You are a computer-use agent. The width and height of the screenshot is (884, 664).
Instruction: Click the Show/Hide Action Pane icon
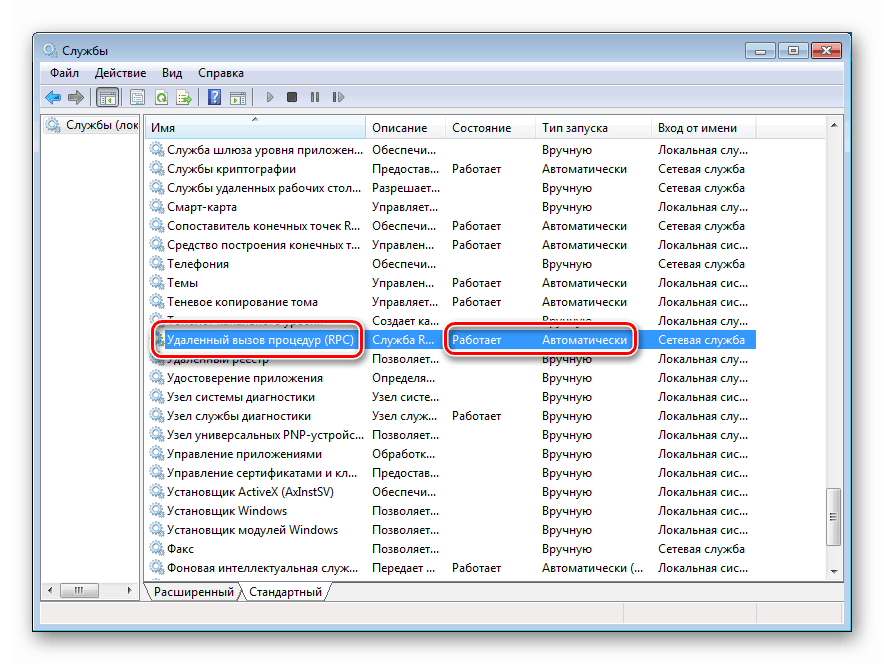pos(238,98)
